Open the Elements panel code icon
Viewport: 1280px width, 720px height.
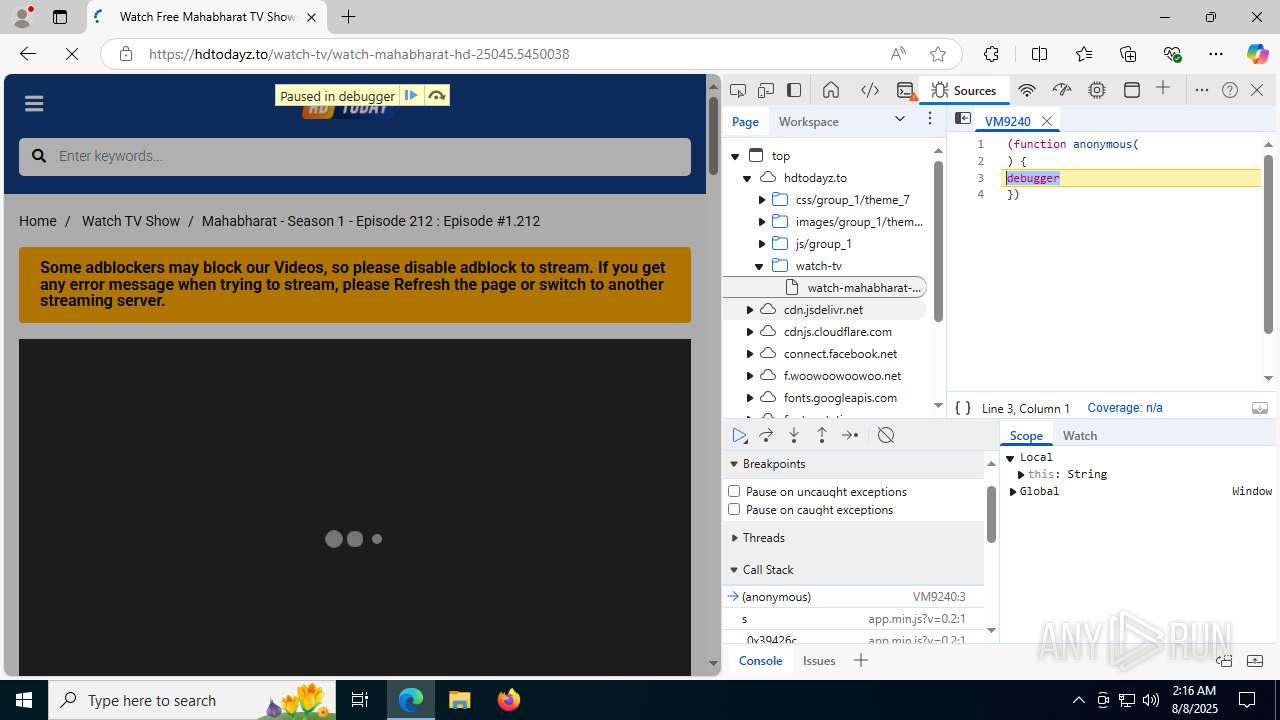(870, 90)
